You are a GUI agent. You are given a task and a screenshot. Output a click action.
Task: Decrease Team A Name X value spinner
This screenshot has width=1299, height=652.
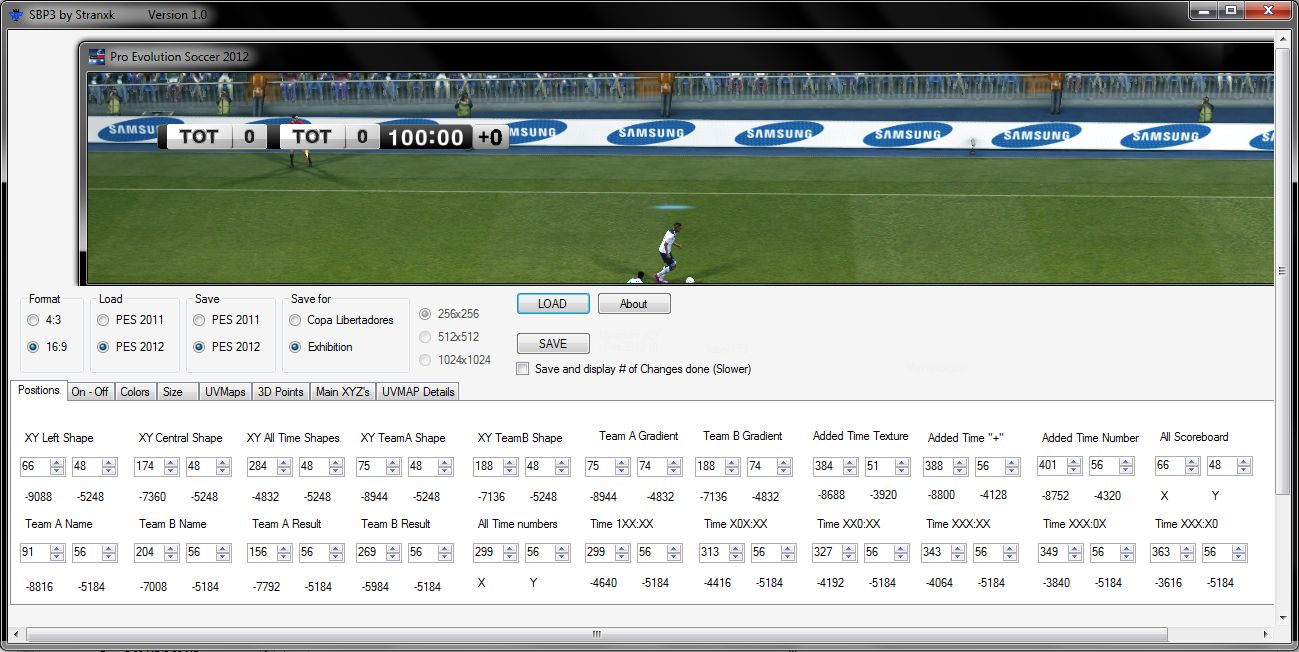click(x=58, y=557)
